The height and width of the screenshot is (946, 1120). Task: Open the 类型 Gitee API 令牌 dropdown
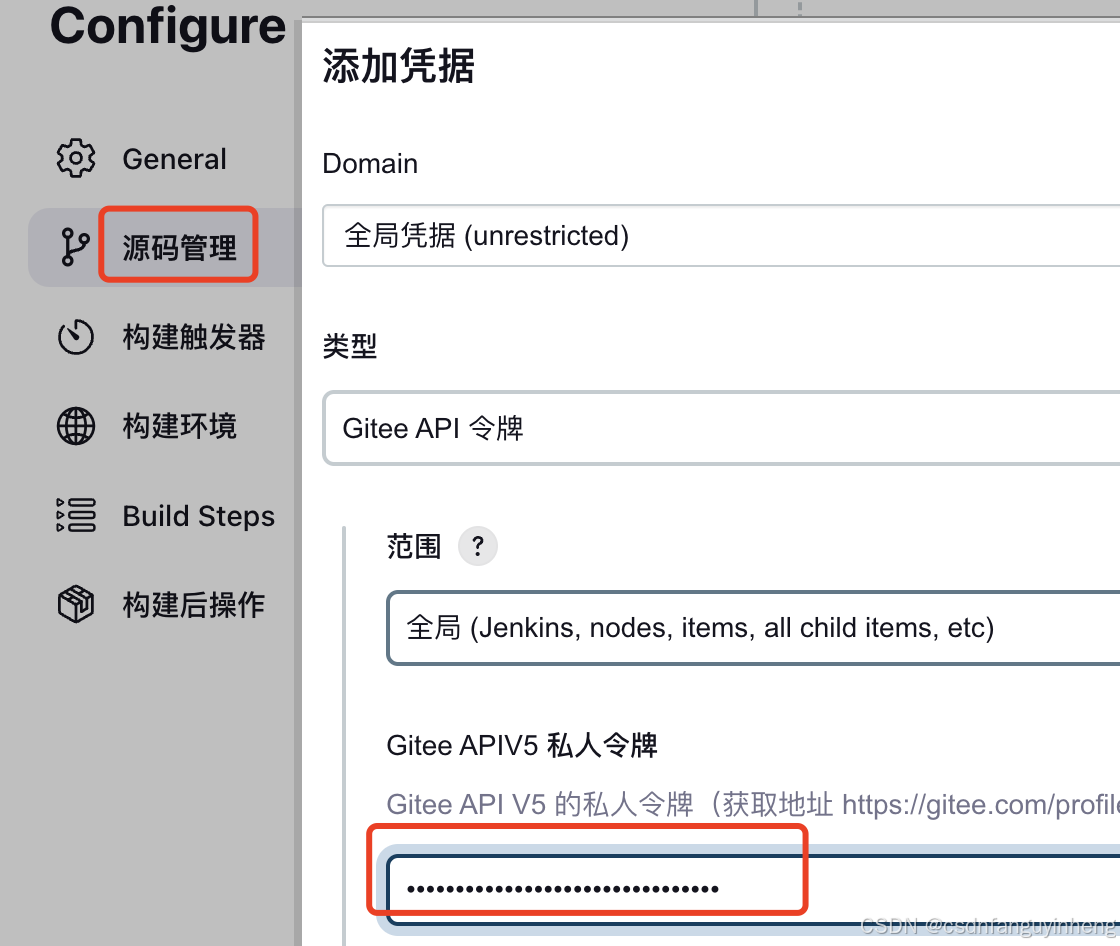[721, 428]
